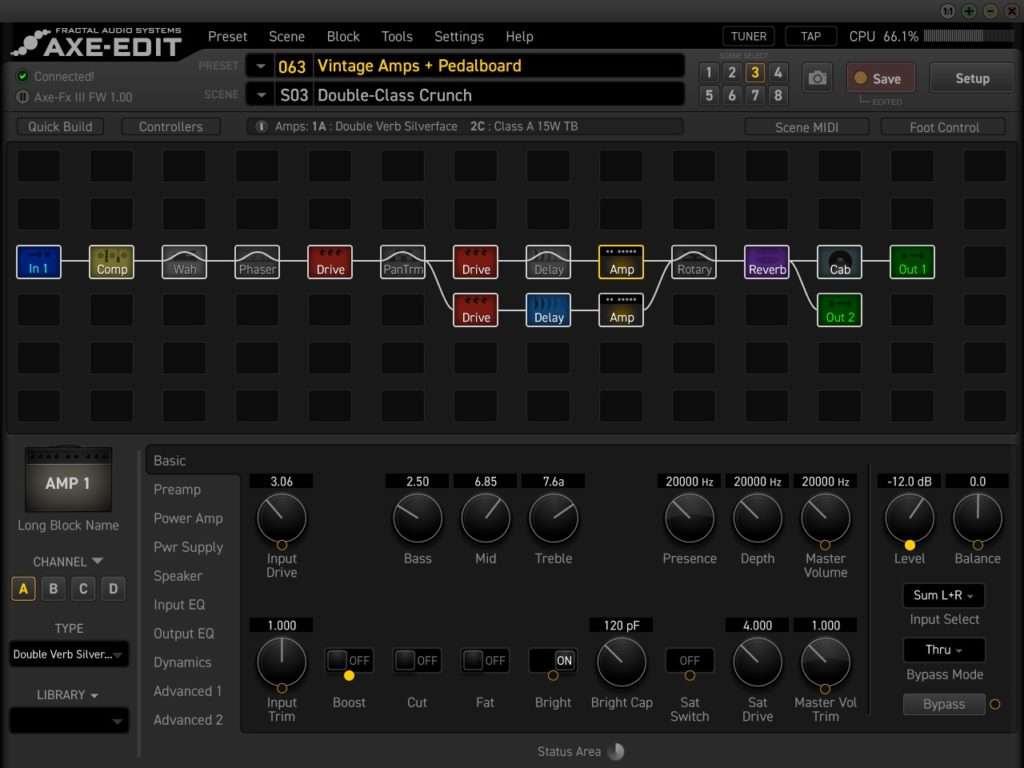1024x768 pixels.
Task: Switch to the Speaker page
Action: coord(178,575)
